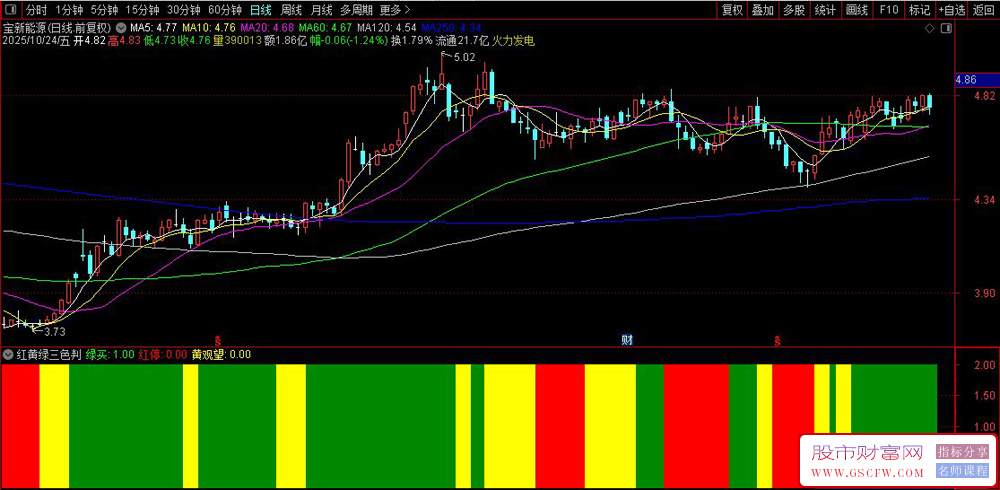Activate the 画线 drawing tool

[x=857, y=10]
